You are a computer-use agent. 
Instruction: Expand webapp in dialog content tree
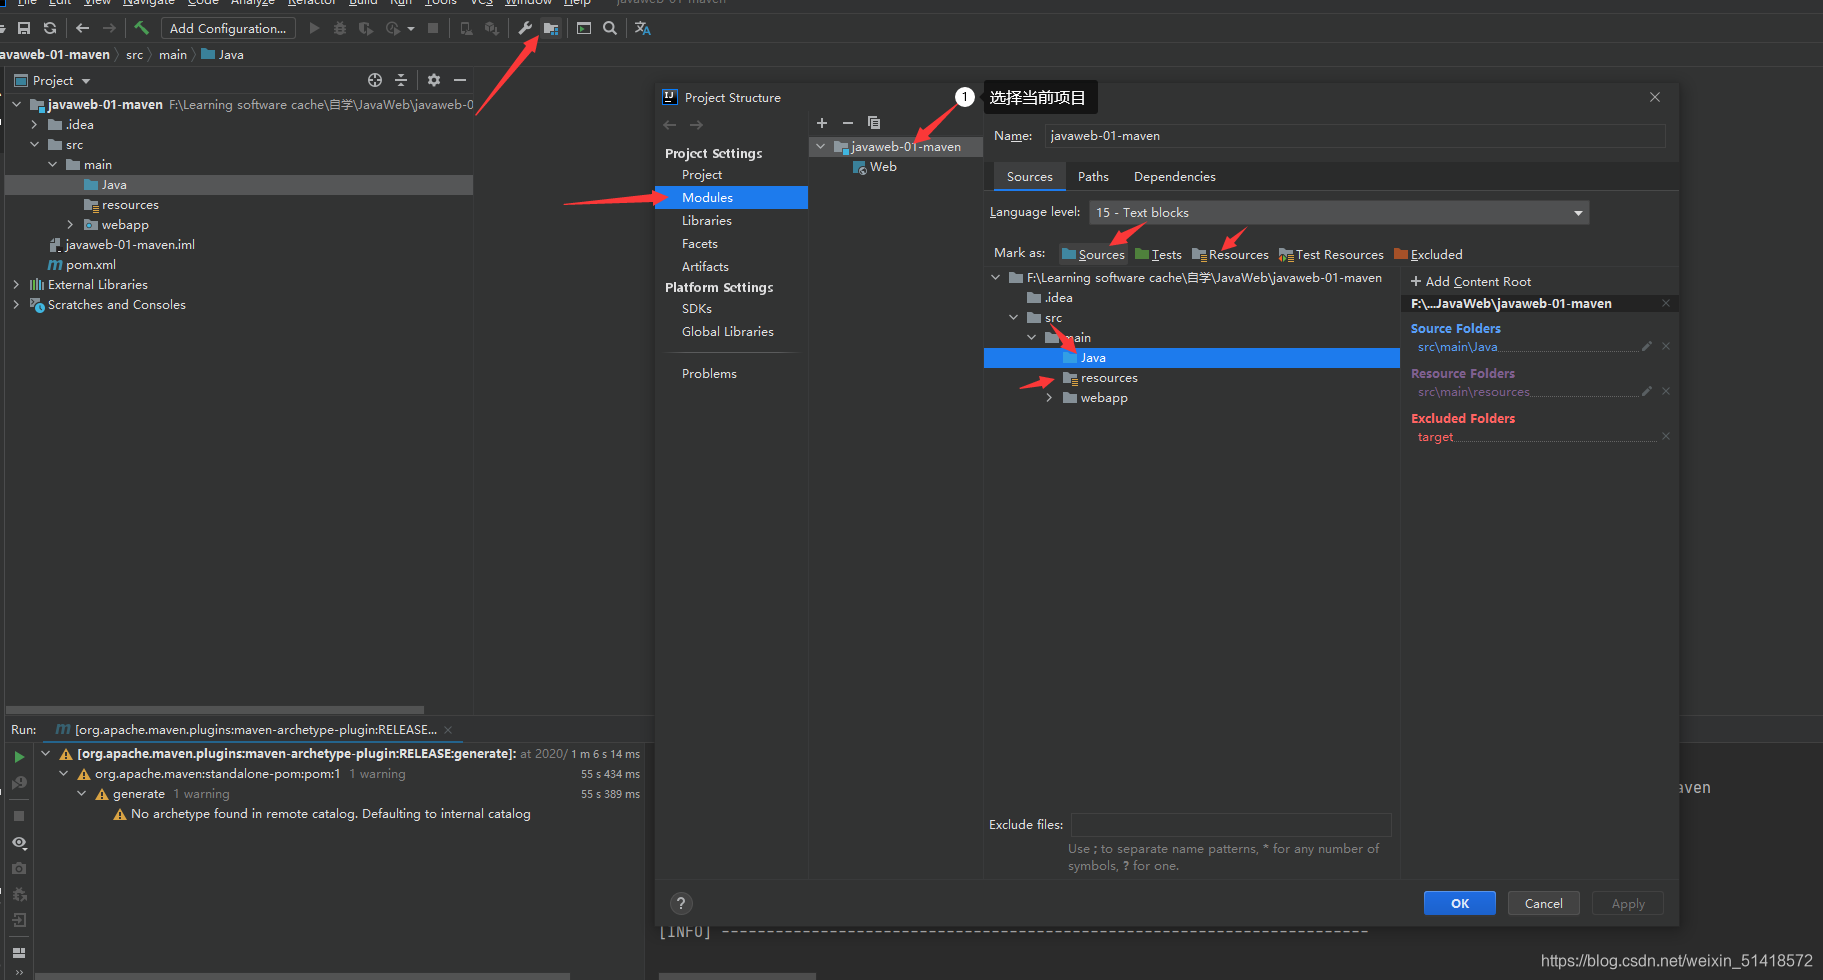[x=1049, y=397]
